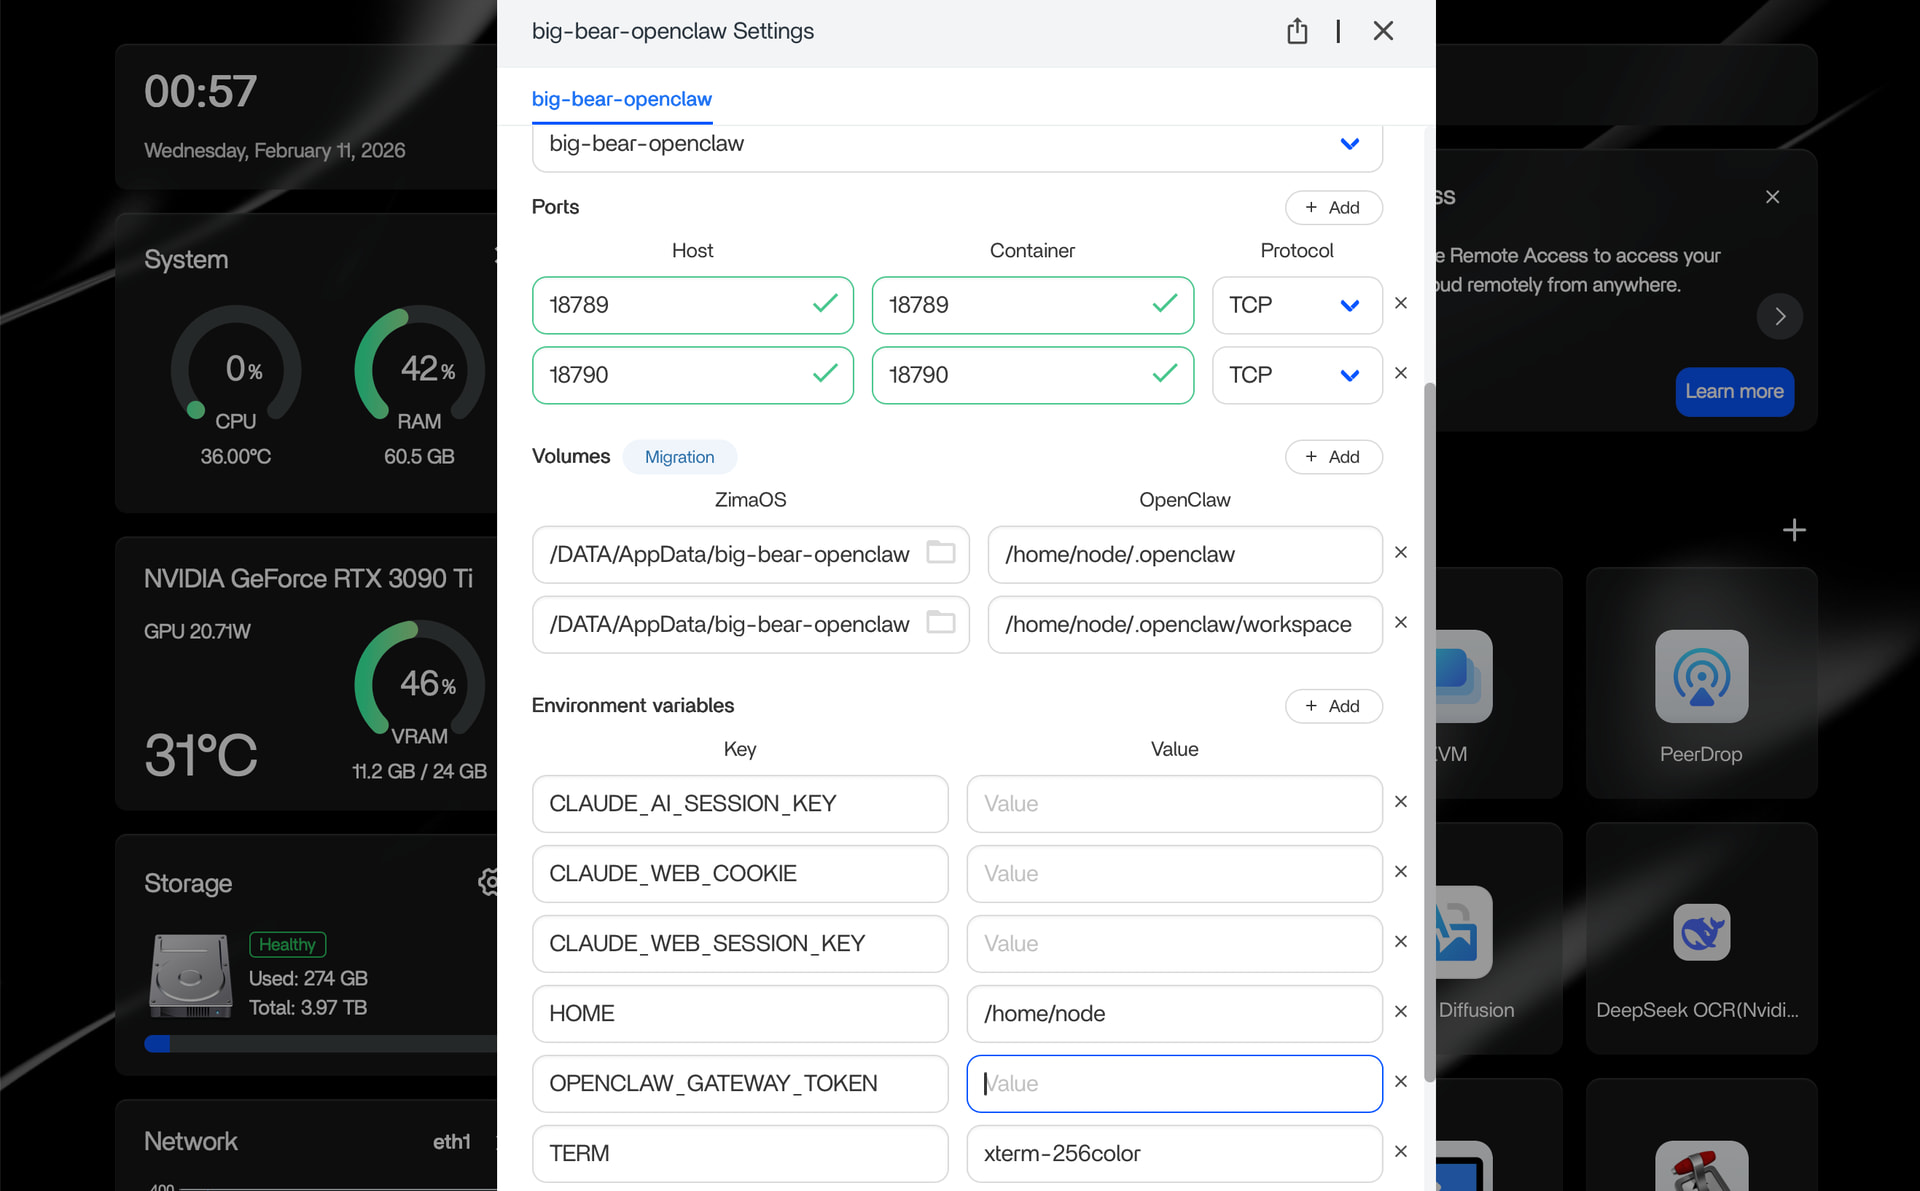Browse folder for second ZimaOS volume path
The image size is (1920, 1191).
(940, 622)
